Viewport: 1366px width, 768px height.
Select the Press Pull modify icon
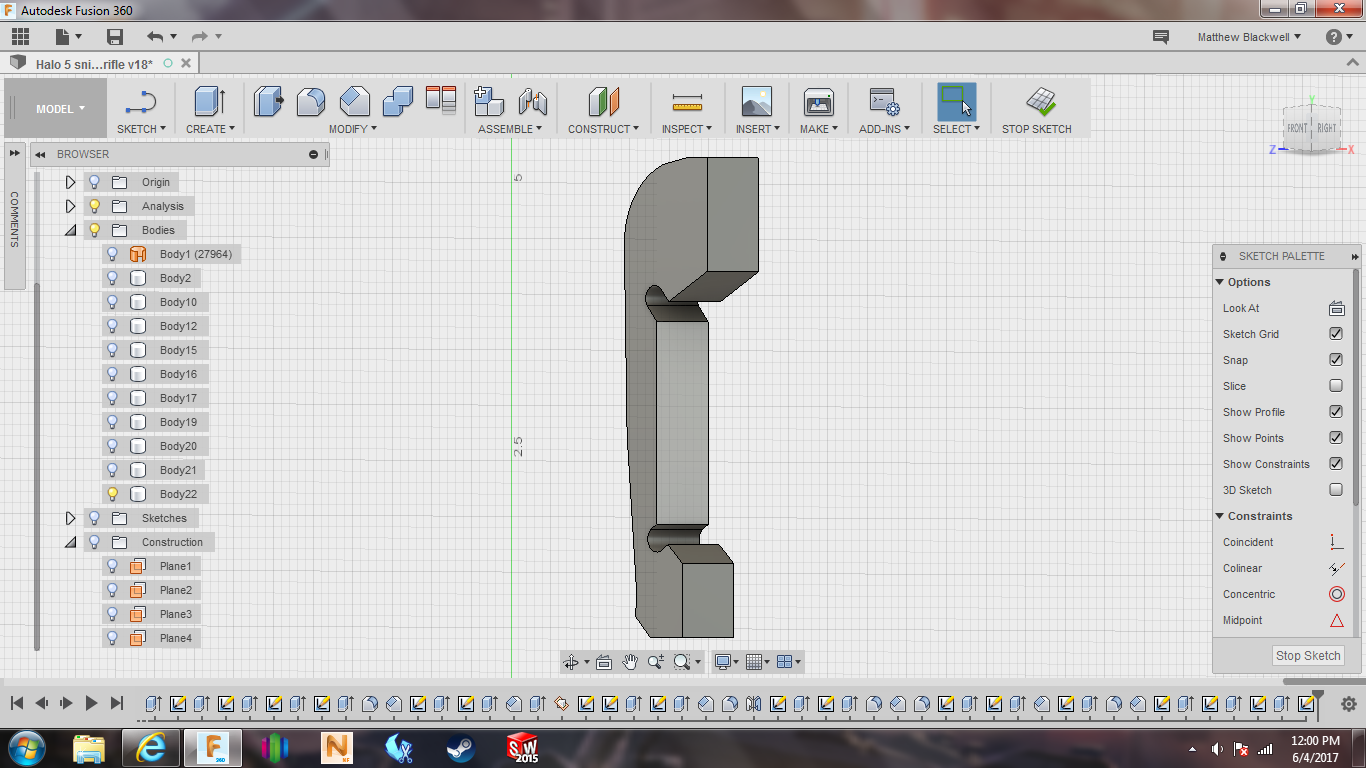[268, 101]
